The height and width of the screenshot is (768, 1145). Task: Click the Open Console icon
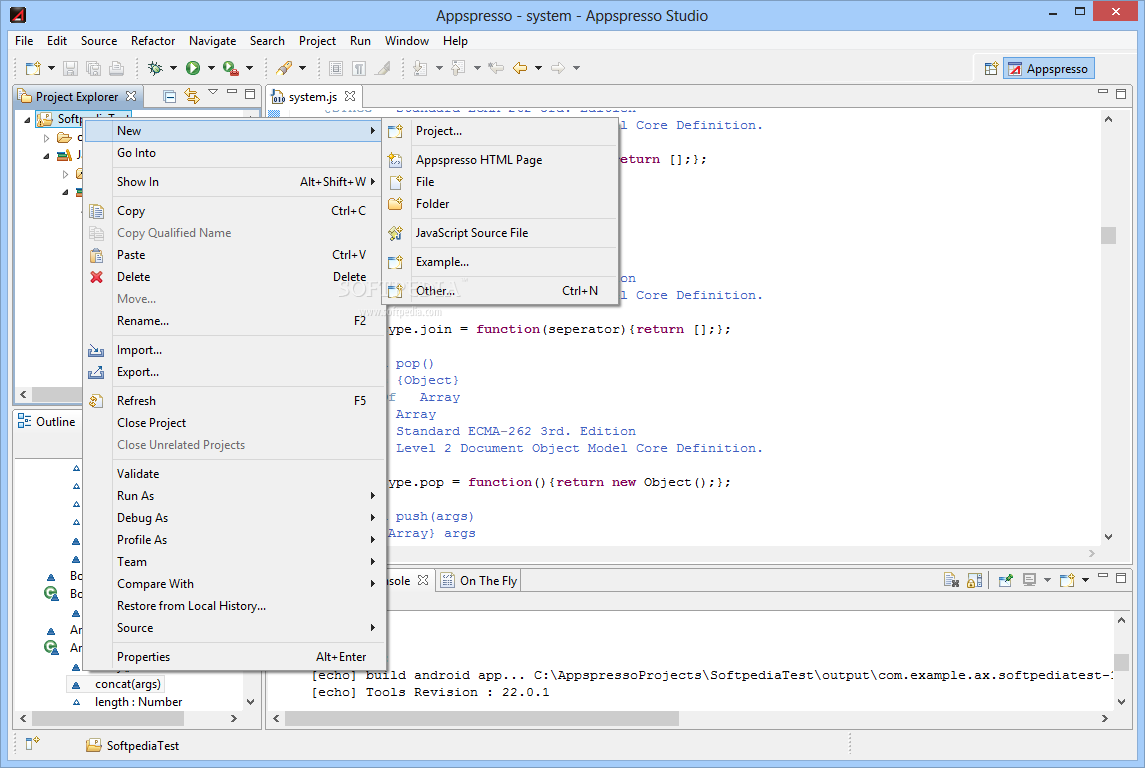[1067, 580]
